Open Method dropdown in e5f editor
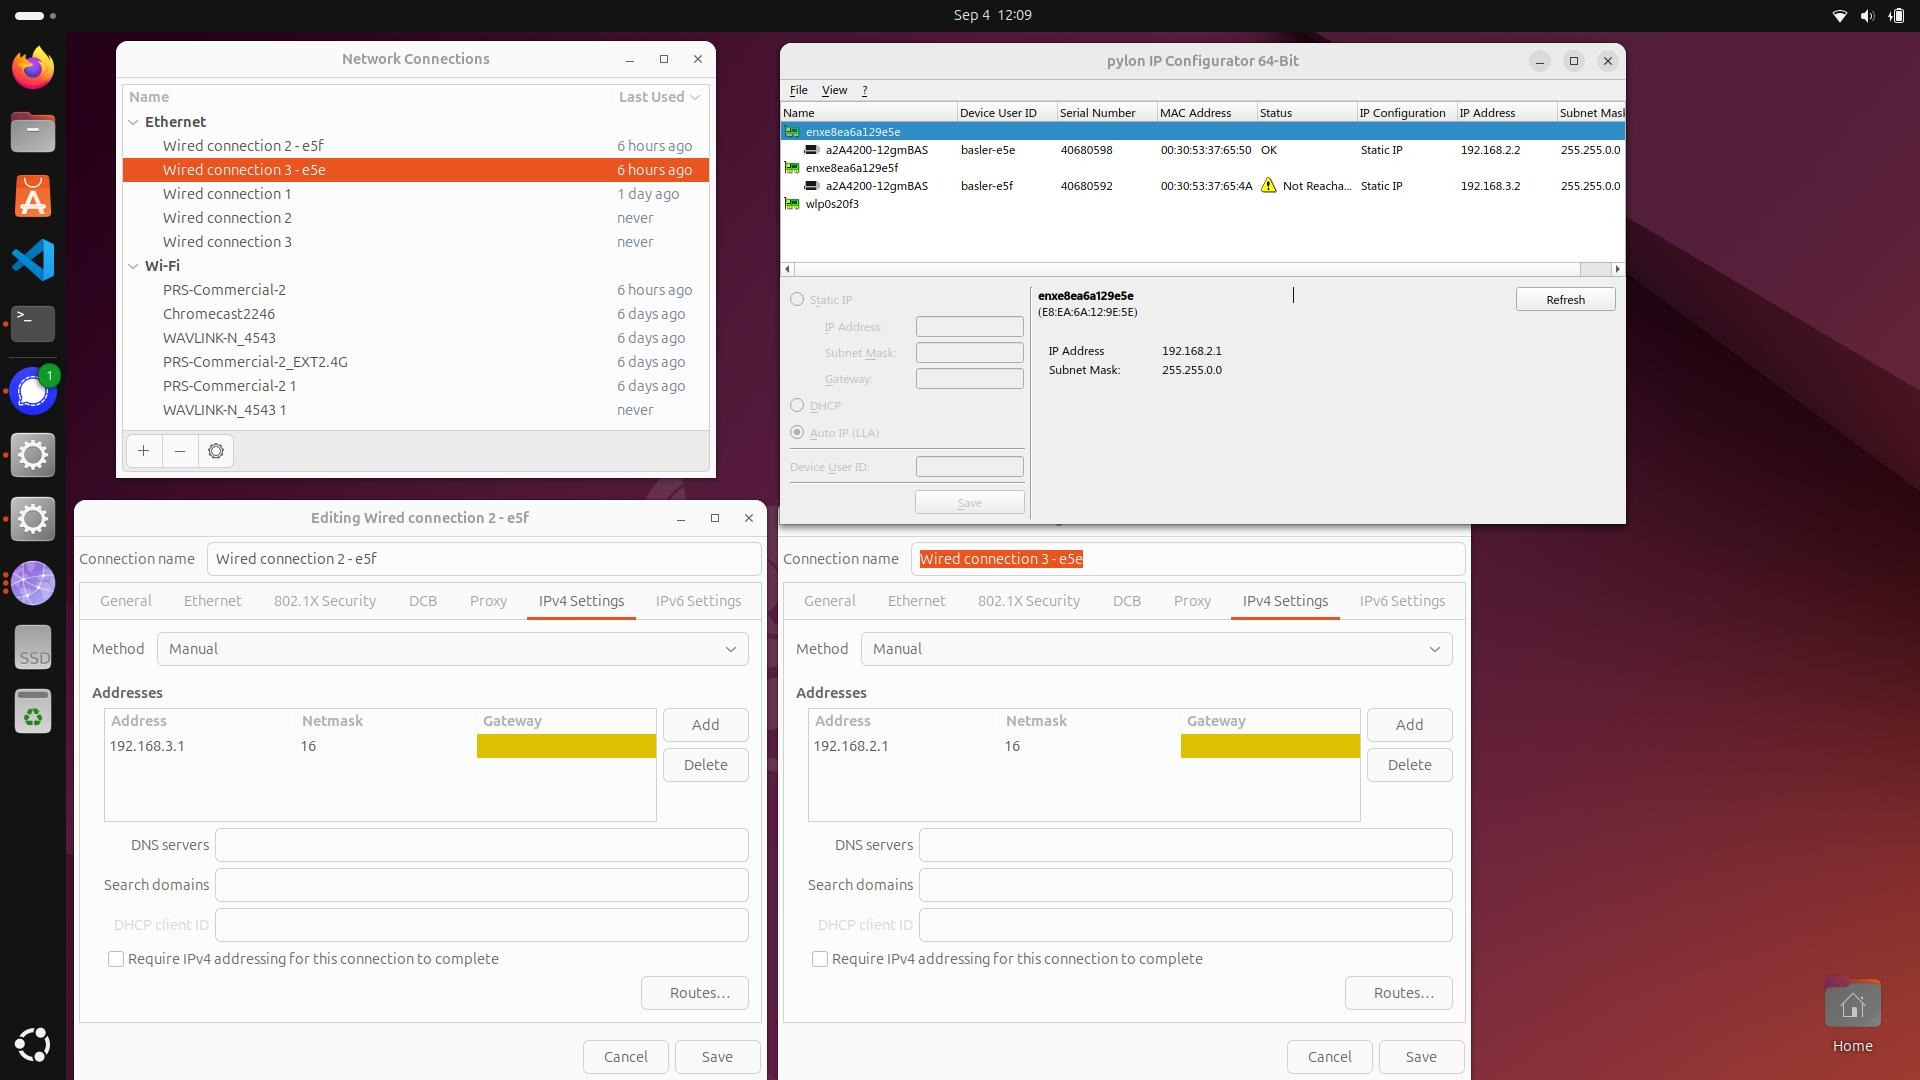Image resolution: width=1920 pixels, height=1080 pixels. (x=452, y=649)
